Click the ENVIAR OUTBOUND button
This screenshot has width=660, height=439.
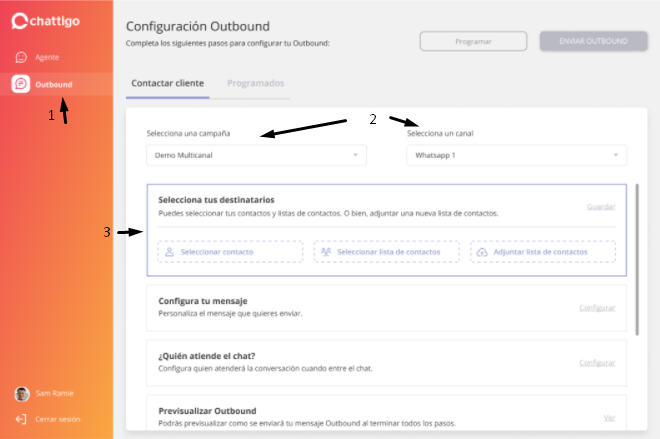(593, 41)
